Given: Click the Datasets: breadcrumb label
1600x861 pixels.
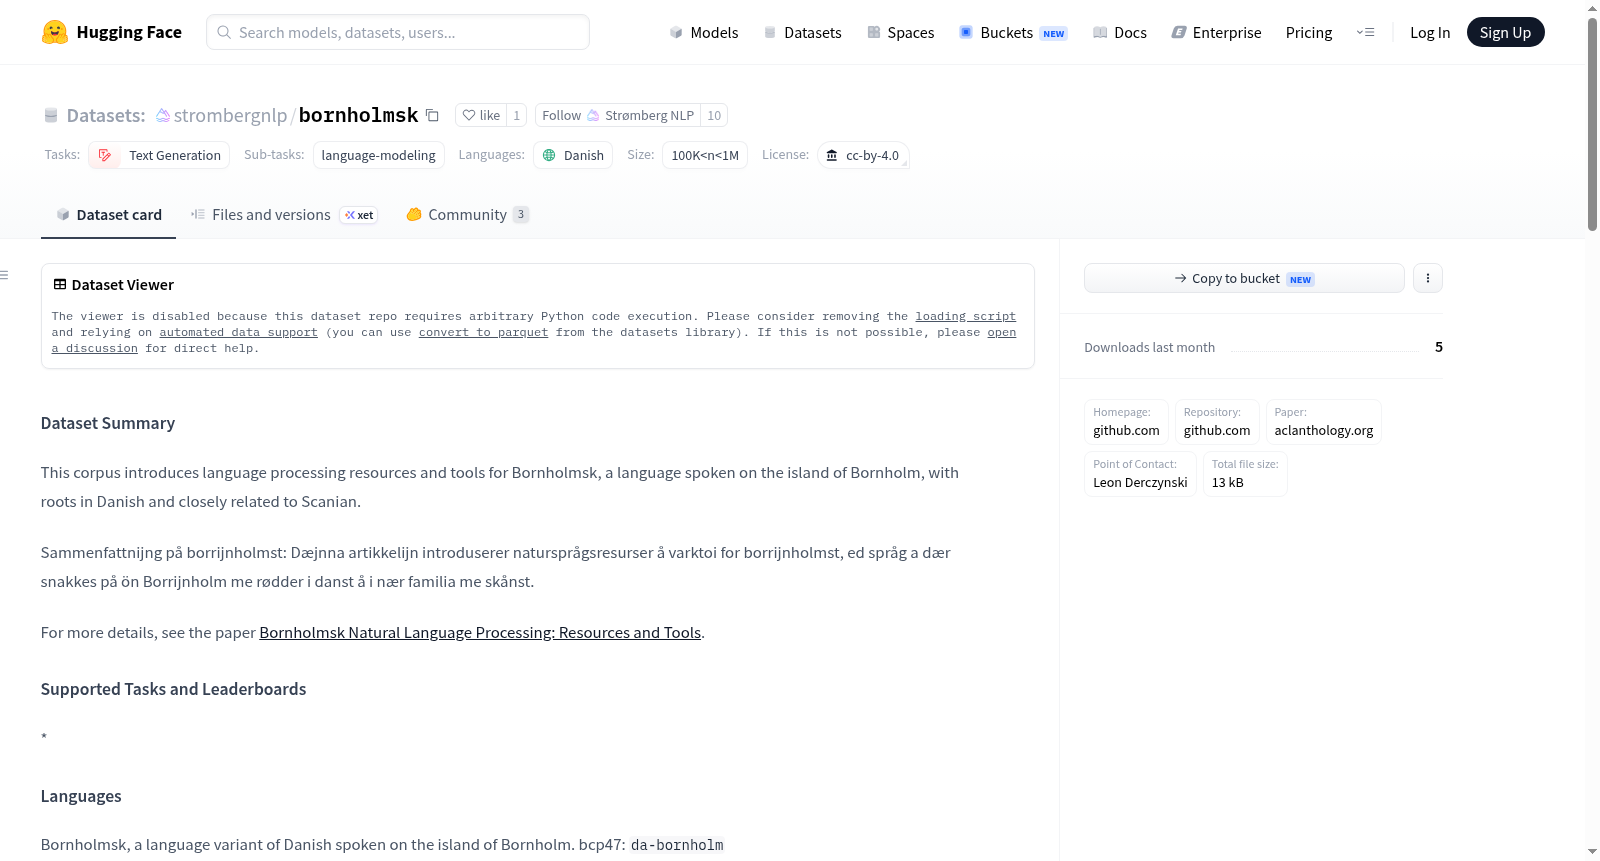Looking at the screenshot, I should (x=106, y=115).
